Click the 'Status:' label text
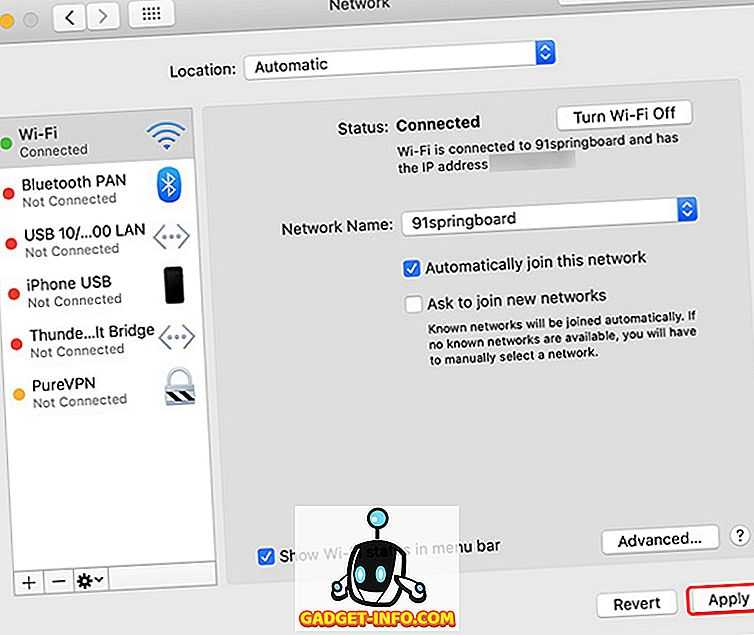 point(363,128)
